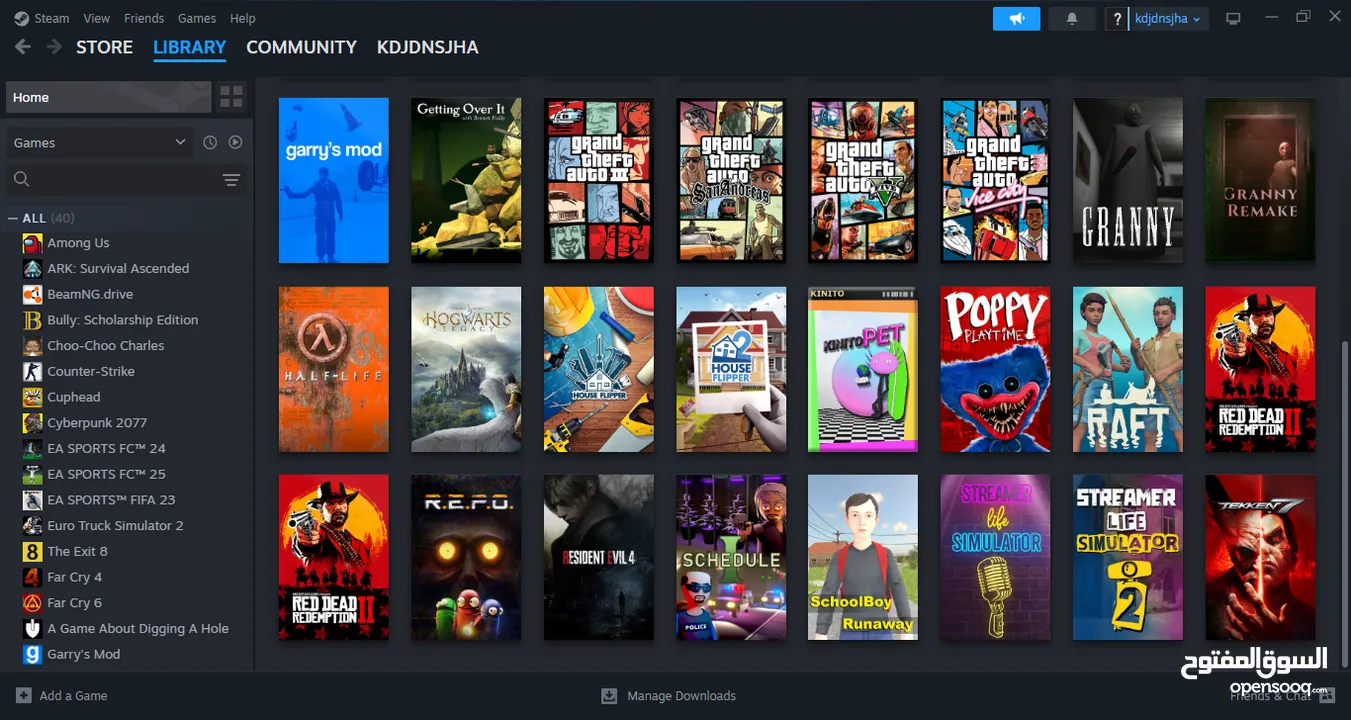Select EA SPORTS FC™ 25 in the list
Image resolution: width=1351 pixels, height=720 pixels.
point(106,474)
